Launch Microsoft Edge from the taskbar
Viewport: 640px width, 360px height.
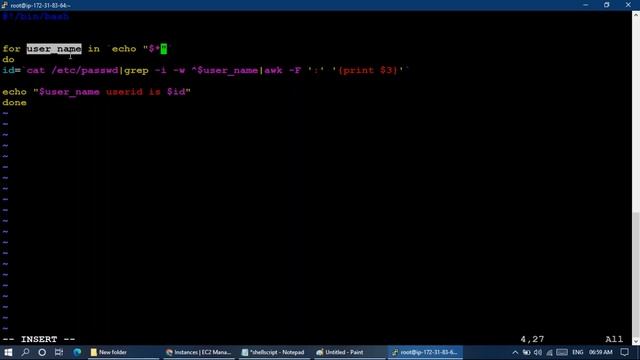click(77, 352)
